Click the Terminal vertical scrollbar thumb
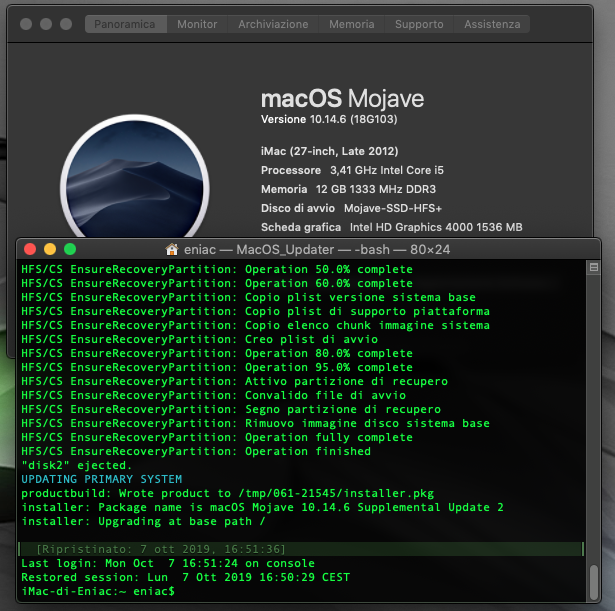The height and width of the screenshot is (611, 615). [594, 581]
